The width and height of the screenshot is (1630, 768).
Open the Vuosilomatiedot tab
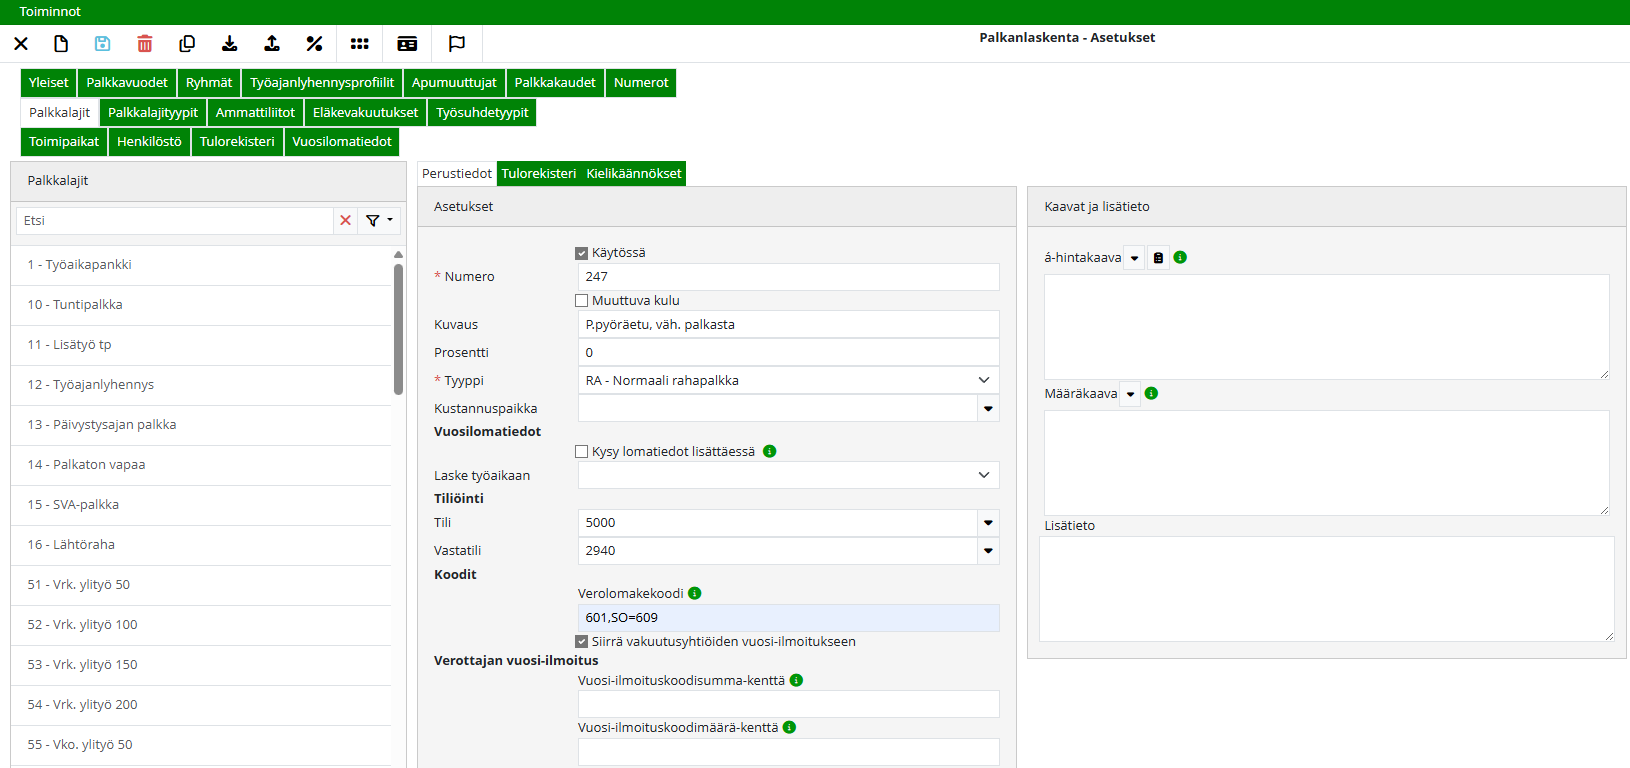point(342,142)
